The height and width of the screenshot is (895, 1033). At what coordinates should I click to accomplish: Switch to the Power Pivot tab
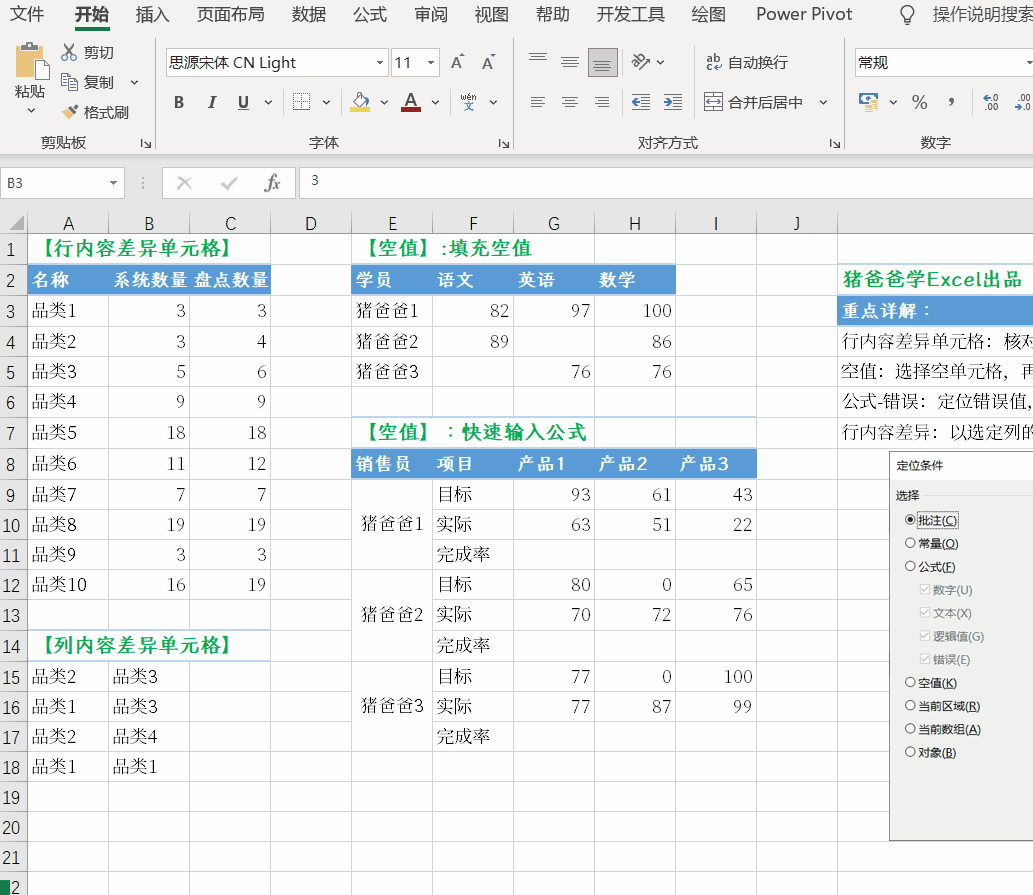tap(804, 14)
